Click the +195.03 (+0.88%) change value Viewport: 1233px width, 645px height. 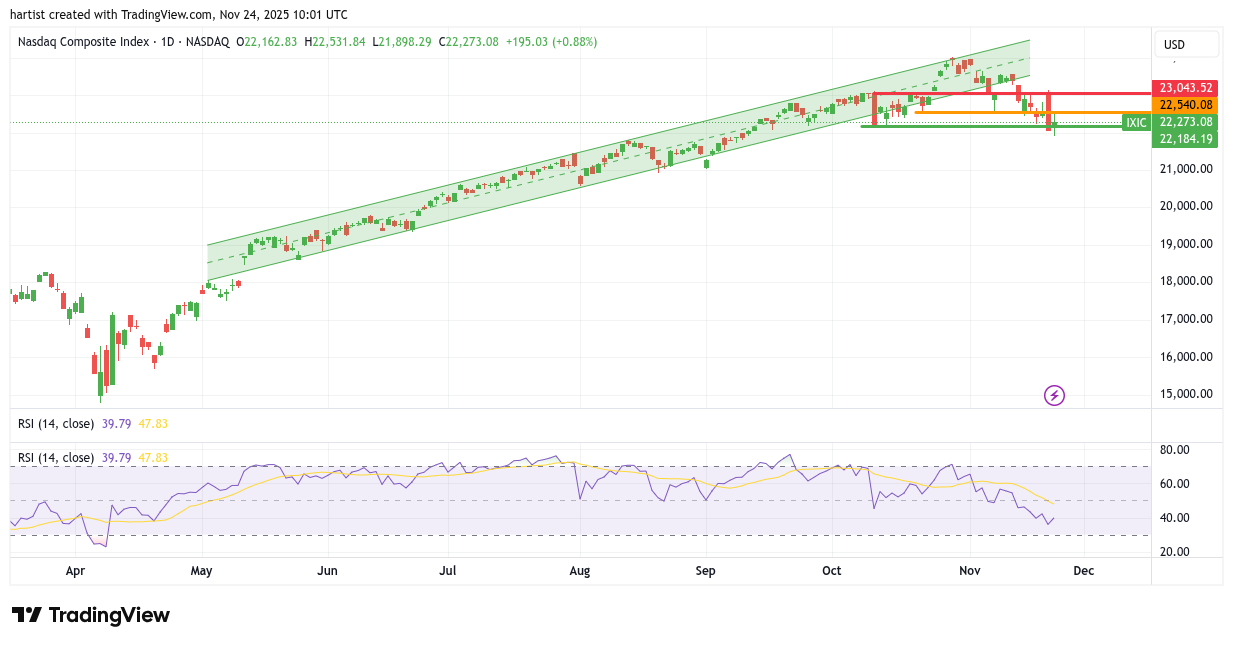pyautogui.click(x=551, y=42)
